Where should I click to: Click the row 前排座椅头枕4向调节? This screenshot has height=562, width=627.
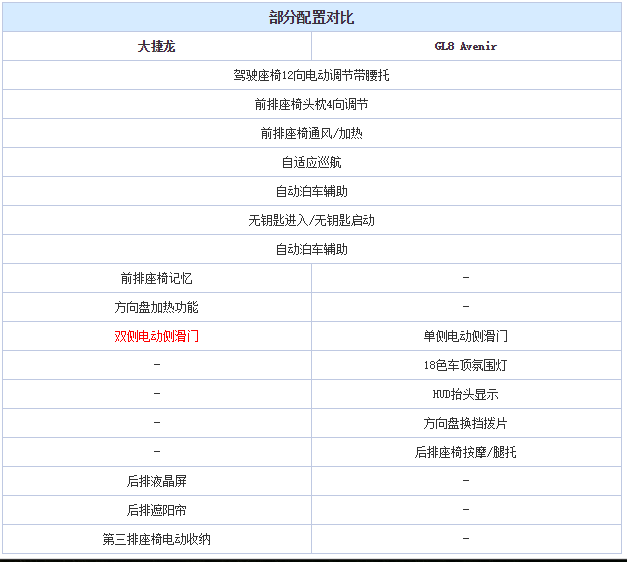click(x=312, y=104)
